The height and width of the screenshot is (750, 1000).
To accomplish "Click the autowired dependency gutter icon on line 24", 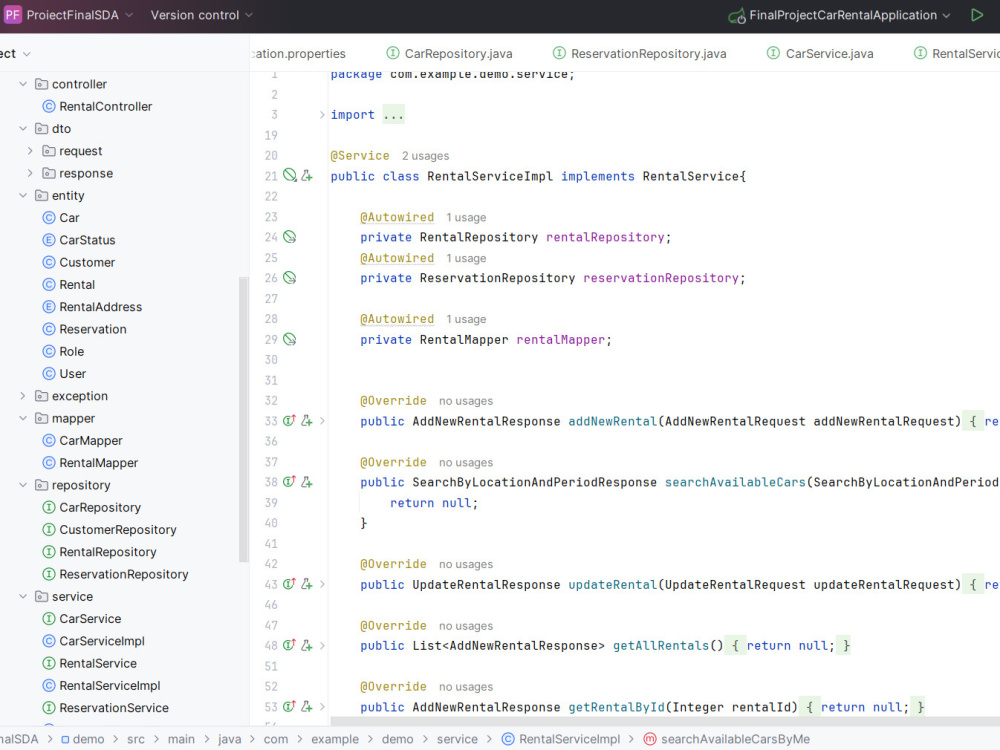I will [290, 237].
